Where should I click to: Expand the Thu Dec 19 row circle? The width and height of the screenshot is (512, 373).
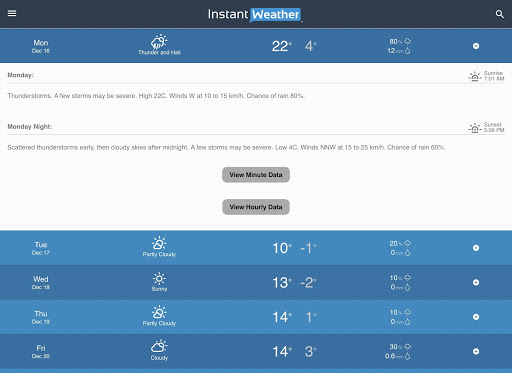pyautogui.click(x=476, y=317)
